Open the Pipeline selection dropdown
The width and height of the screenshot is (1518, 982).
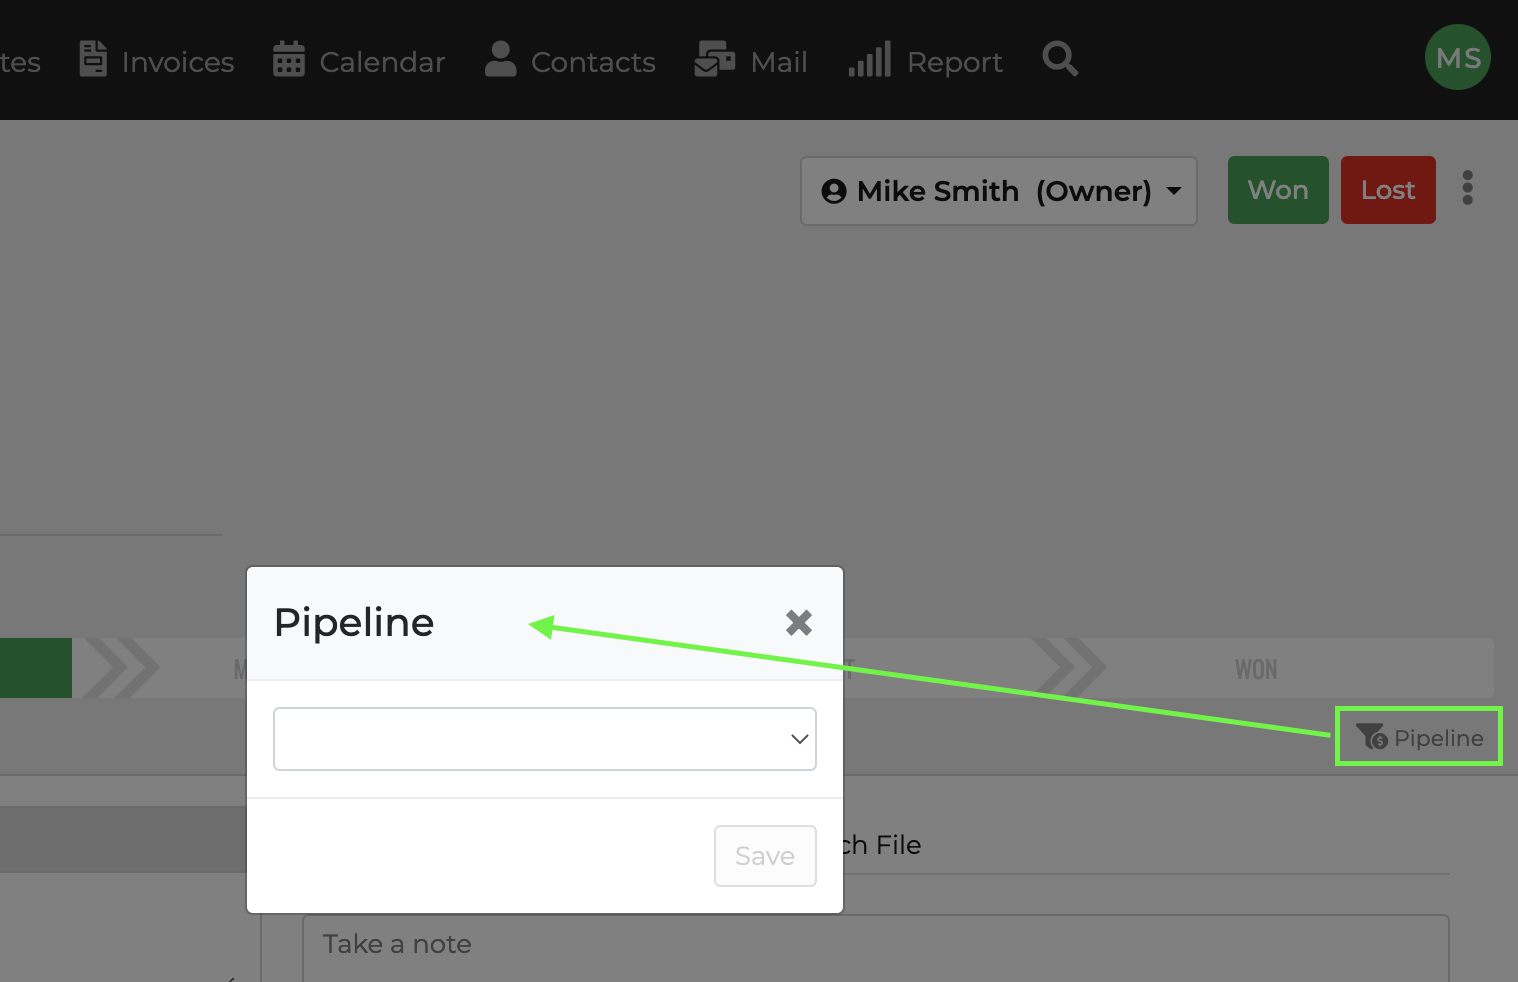(544, 739)
